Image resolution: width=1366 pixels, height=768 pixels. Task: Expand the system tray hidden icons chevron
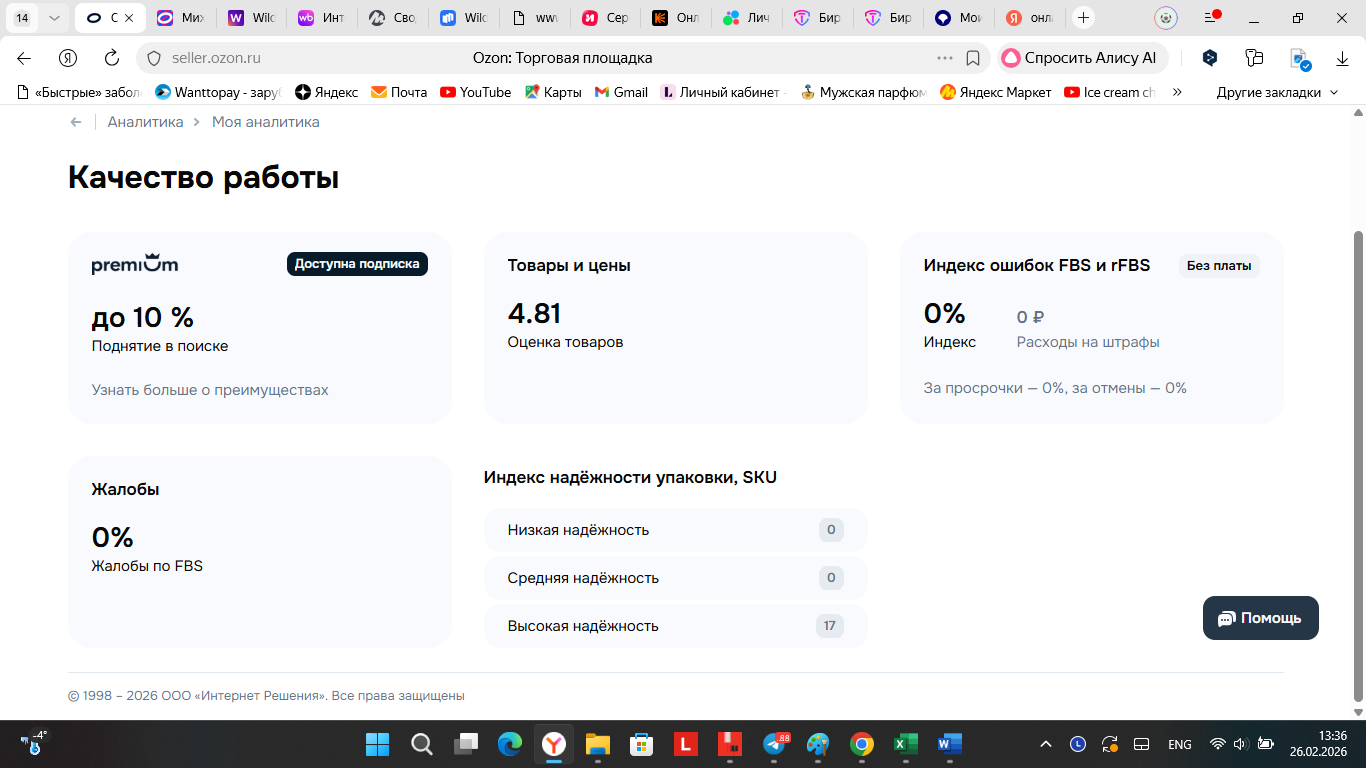[x=1046, y=744]
